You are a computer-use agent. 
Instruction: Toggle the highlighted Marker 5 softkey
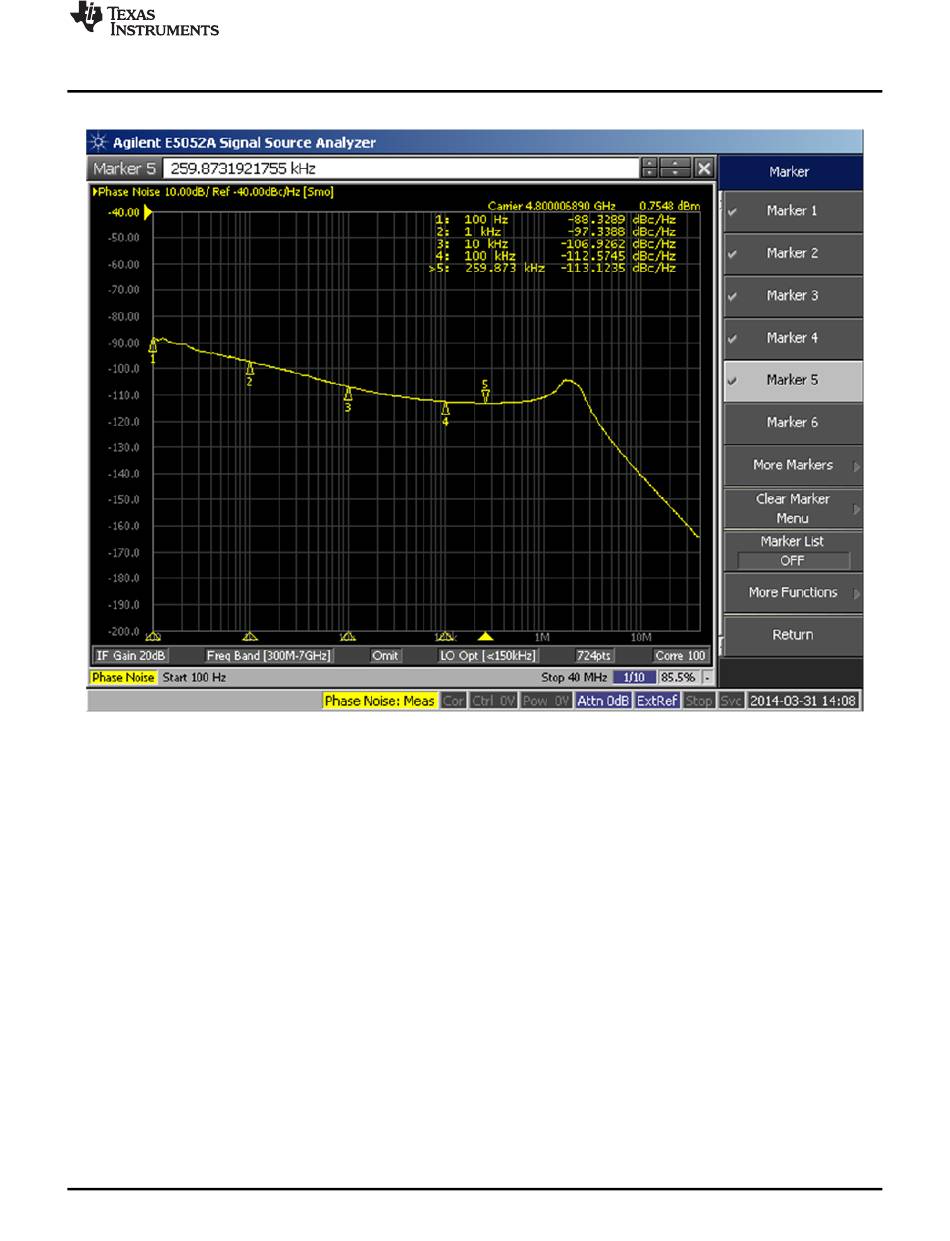click(792, 380)
